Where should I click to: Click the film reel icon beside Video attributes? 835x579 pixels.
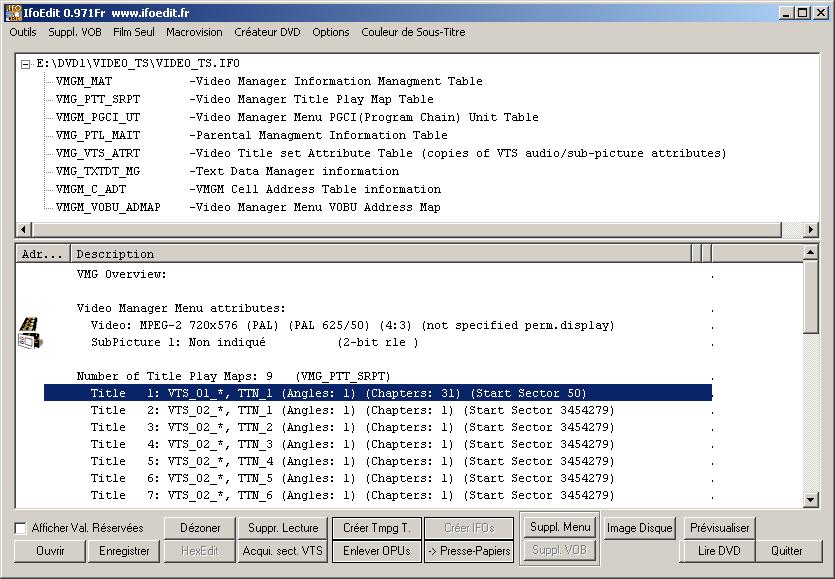pos(29,326)
